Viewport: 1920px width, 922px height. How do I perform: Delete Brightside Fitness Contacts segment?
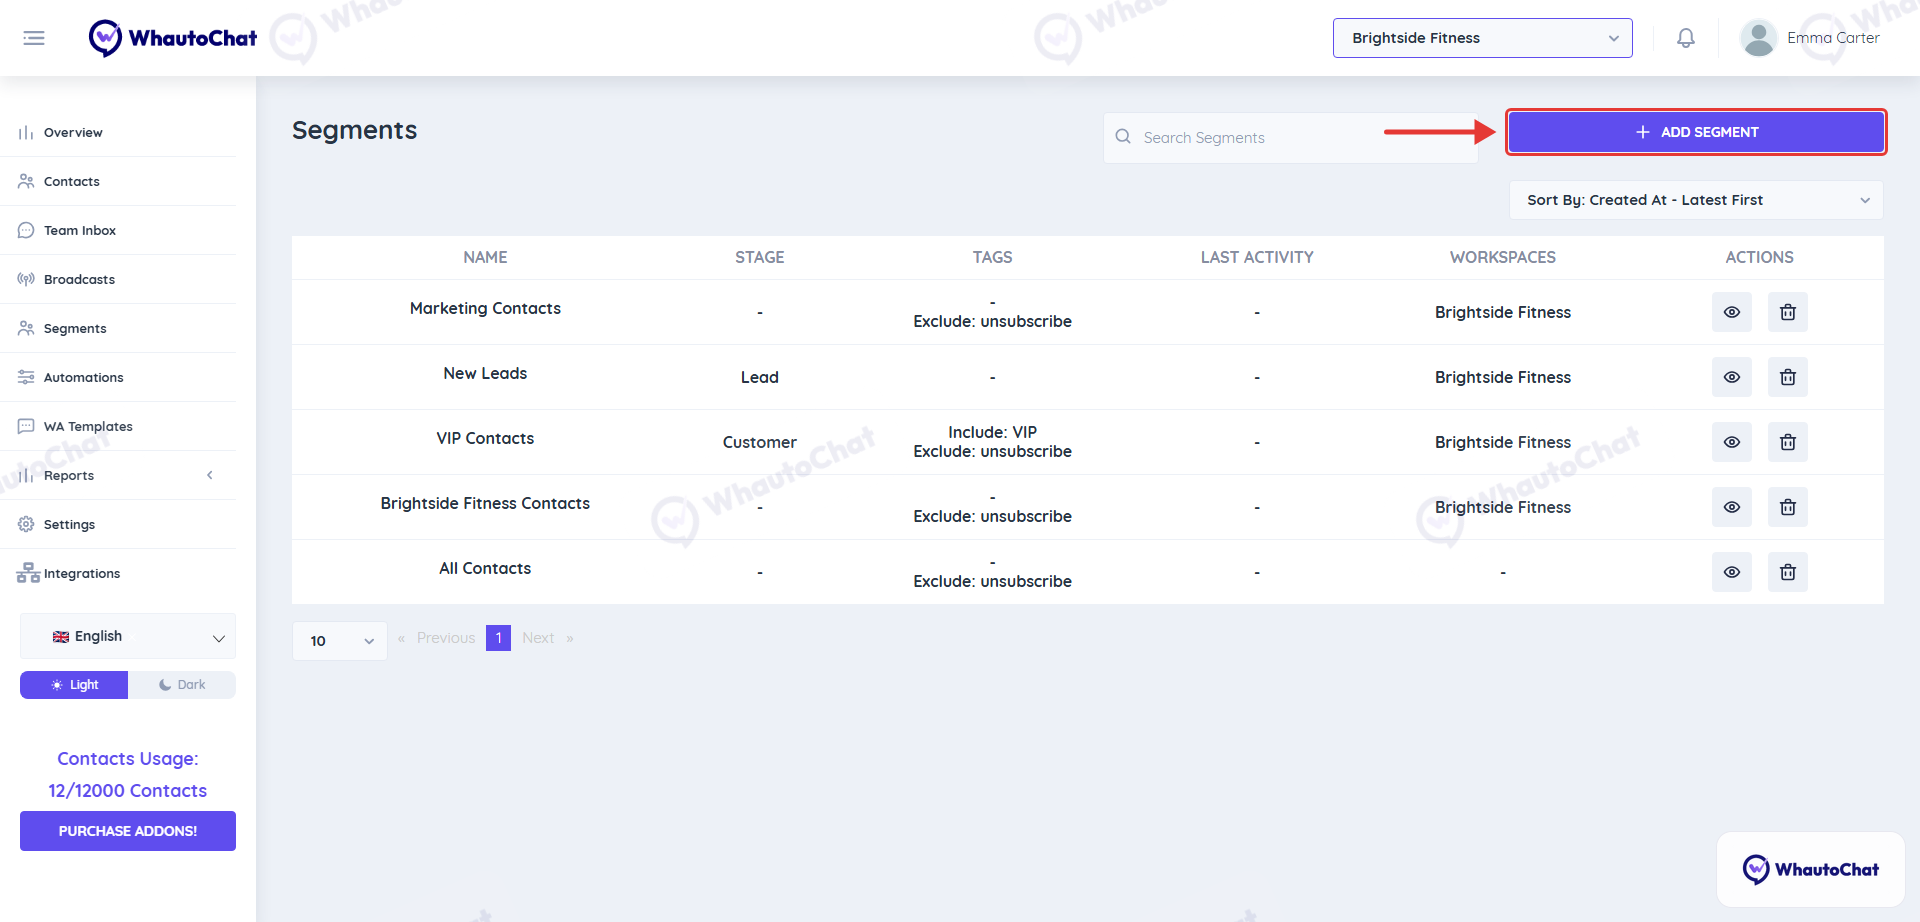1788,507
